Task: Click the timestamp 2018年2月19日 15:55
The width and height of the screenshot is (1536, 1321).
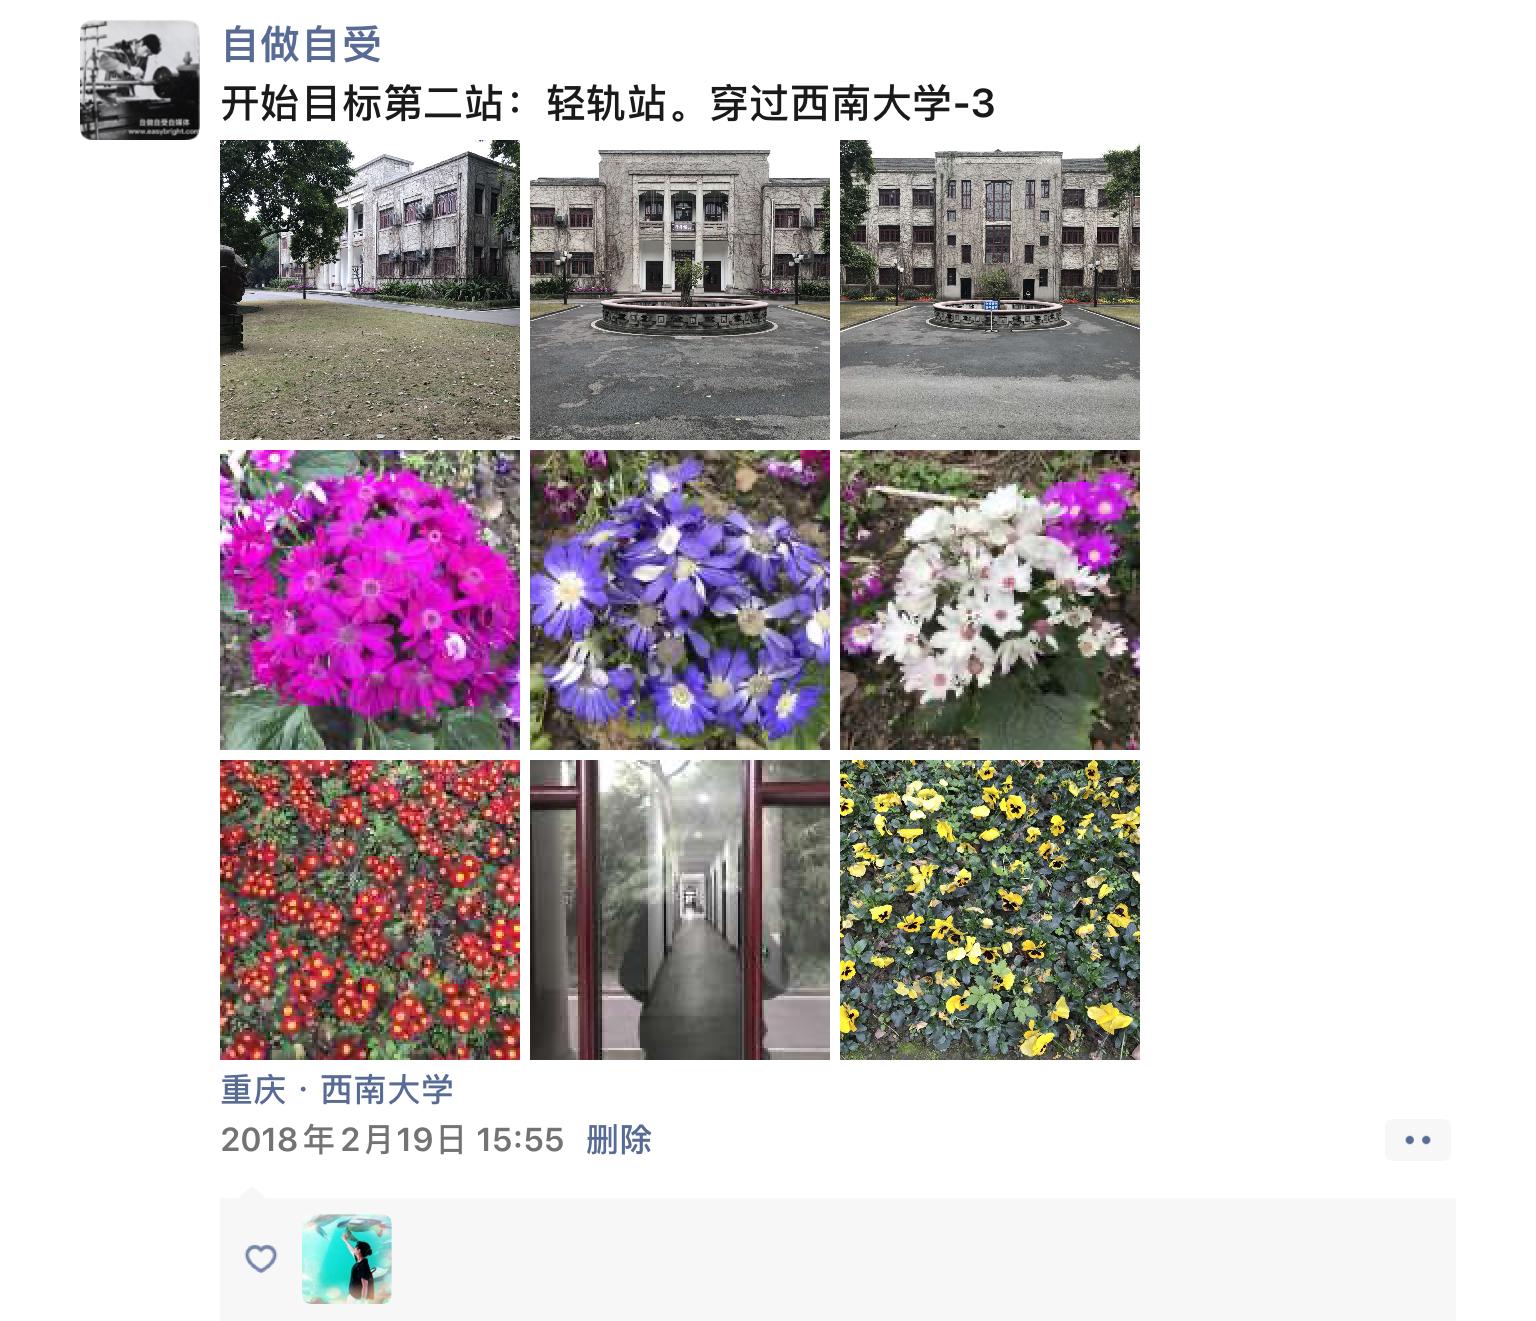Action: [x=392, y=1140]
